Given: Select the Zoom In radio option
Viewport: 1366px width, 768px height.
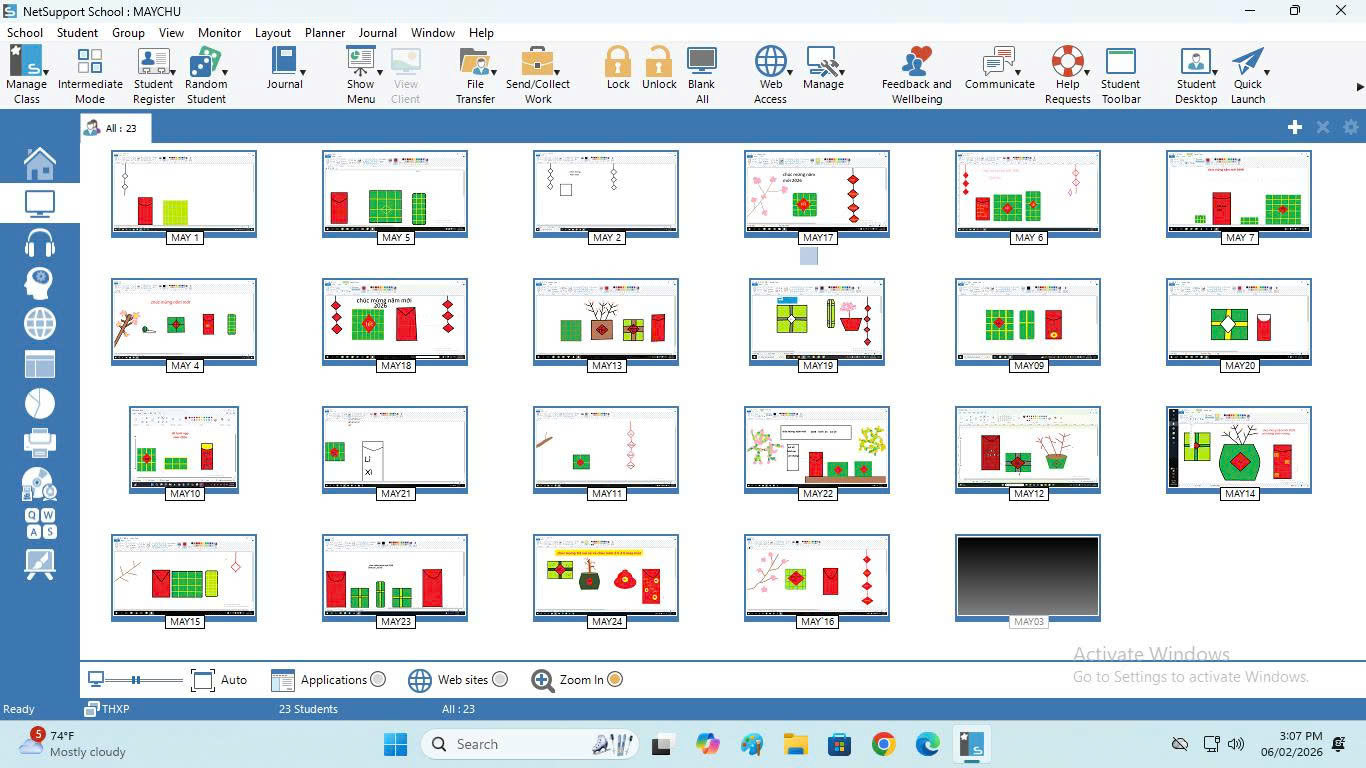Looking at the screenshot, I should [615, 680].
